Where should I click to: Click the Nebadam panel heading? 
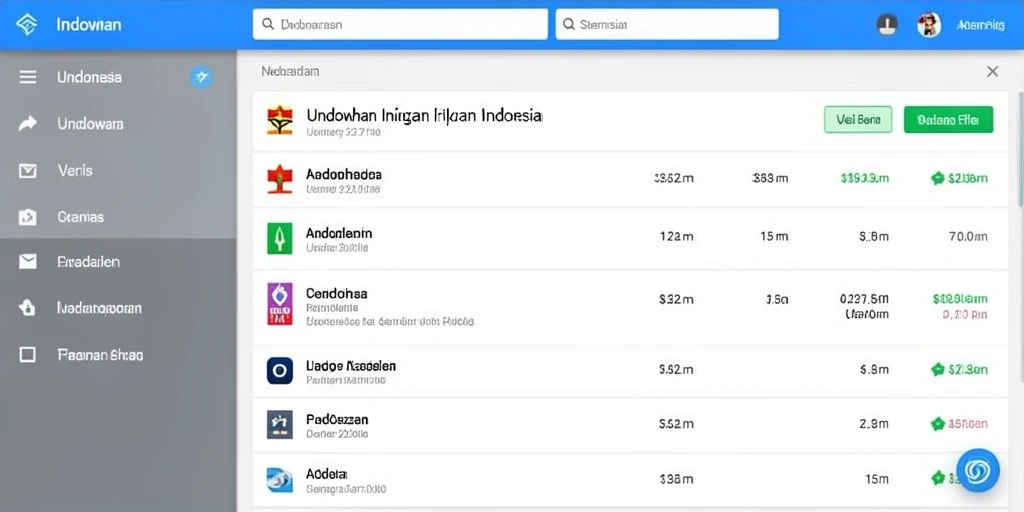[x=290, y=71]
